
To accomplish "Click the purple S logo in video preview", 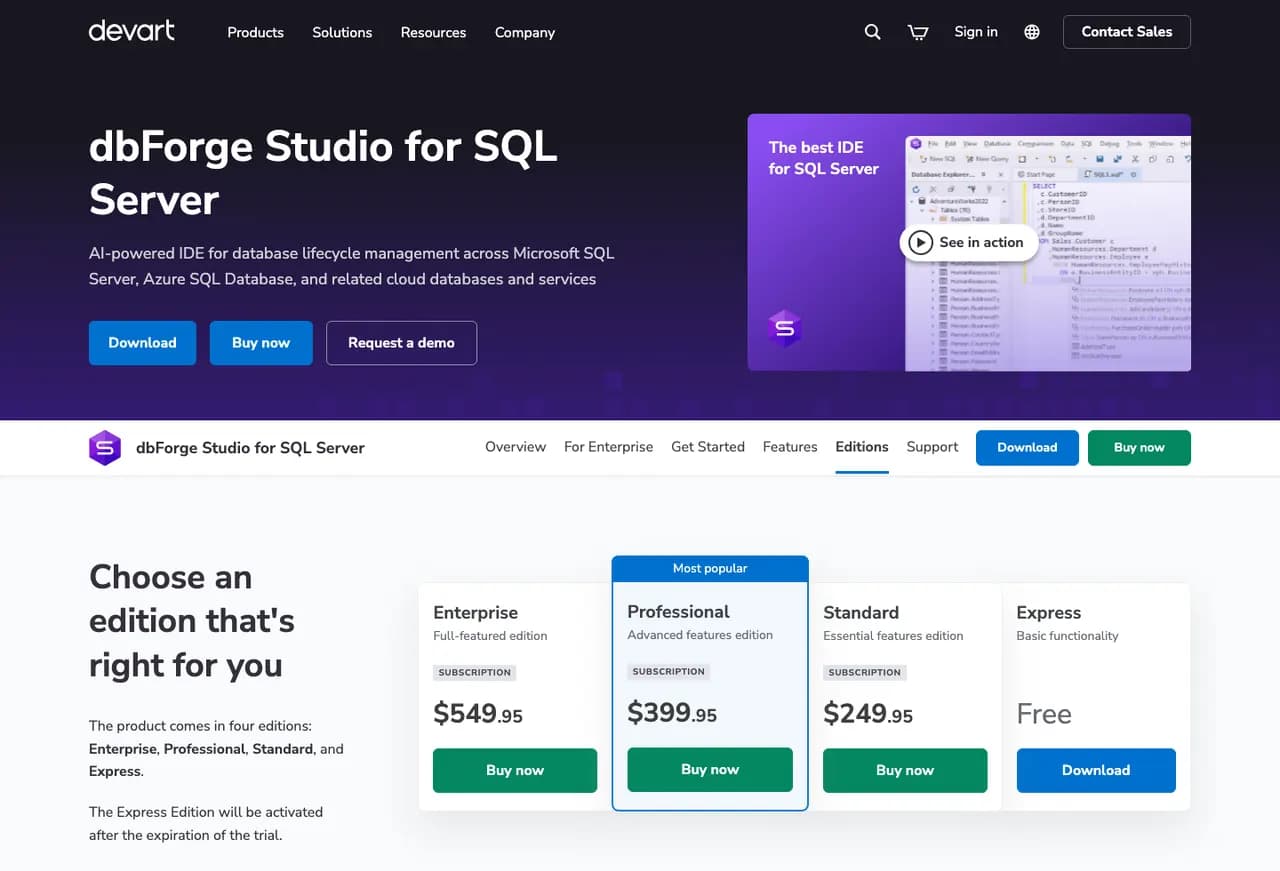I will pyautogui.click(x=785, y=328).
